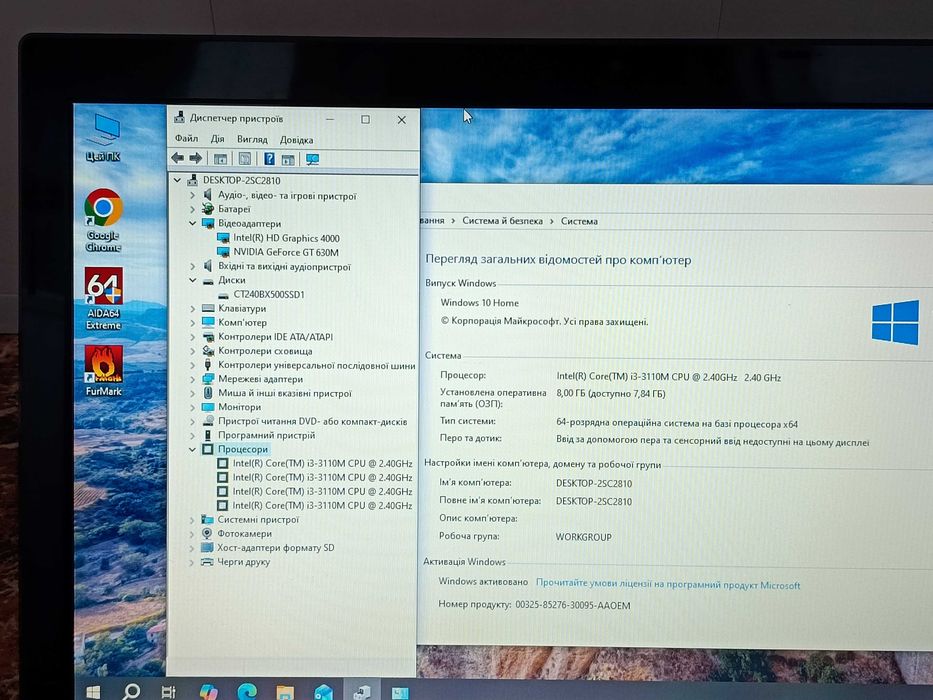Open the AIDA64 Extreme desktop shortcut
The height and width of the screenshot is (700, 933).
[x=104, y=299]
